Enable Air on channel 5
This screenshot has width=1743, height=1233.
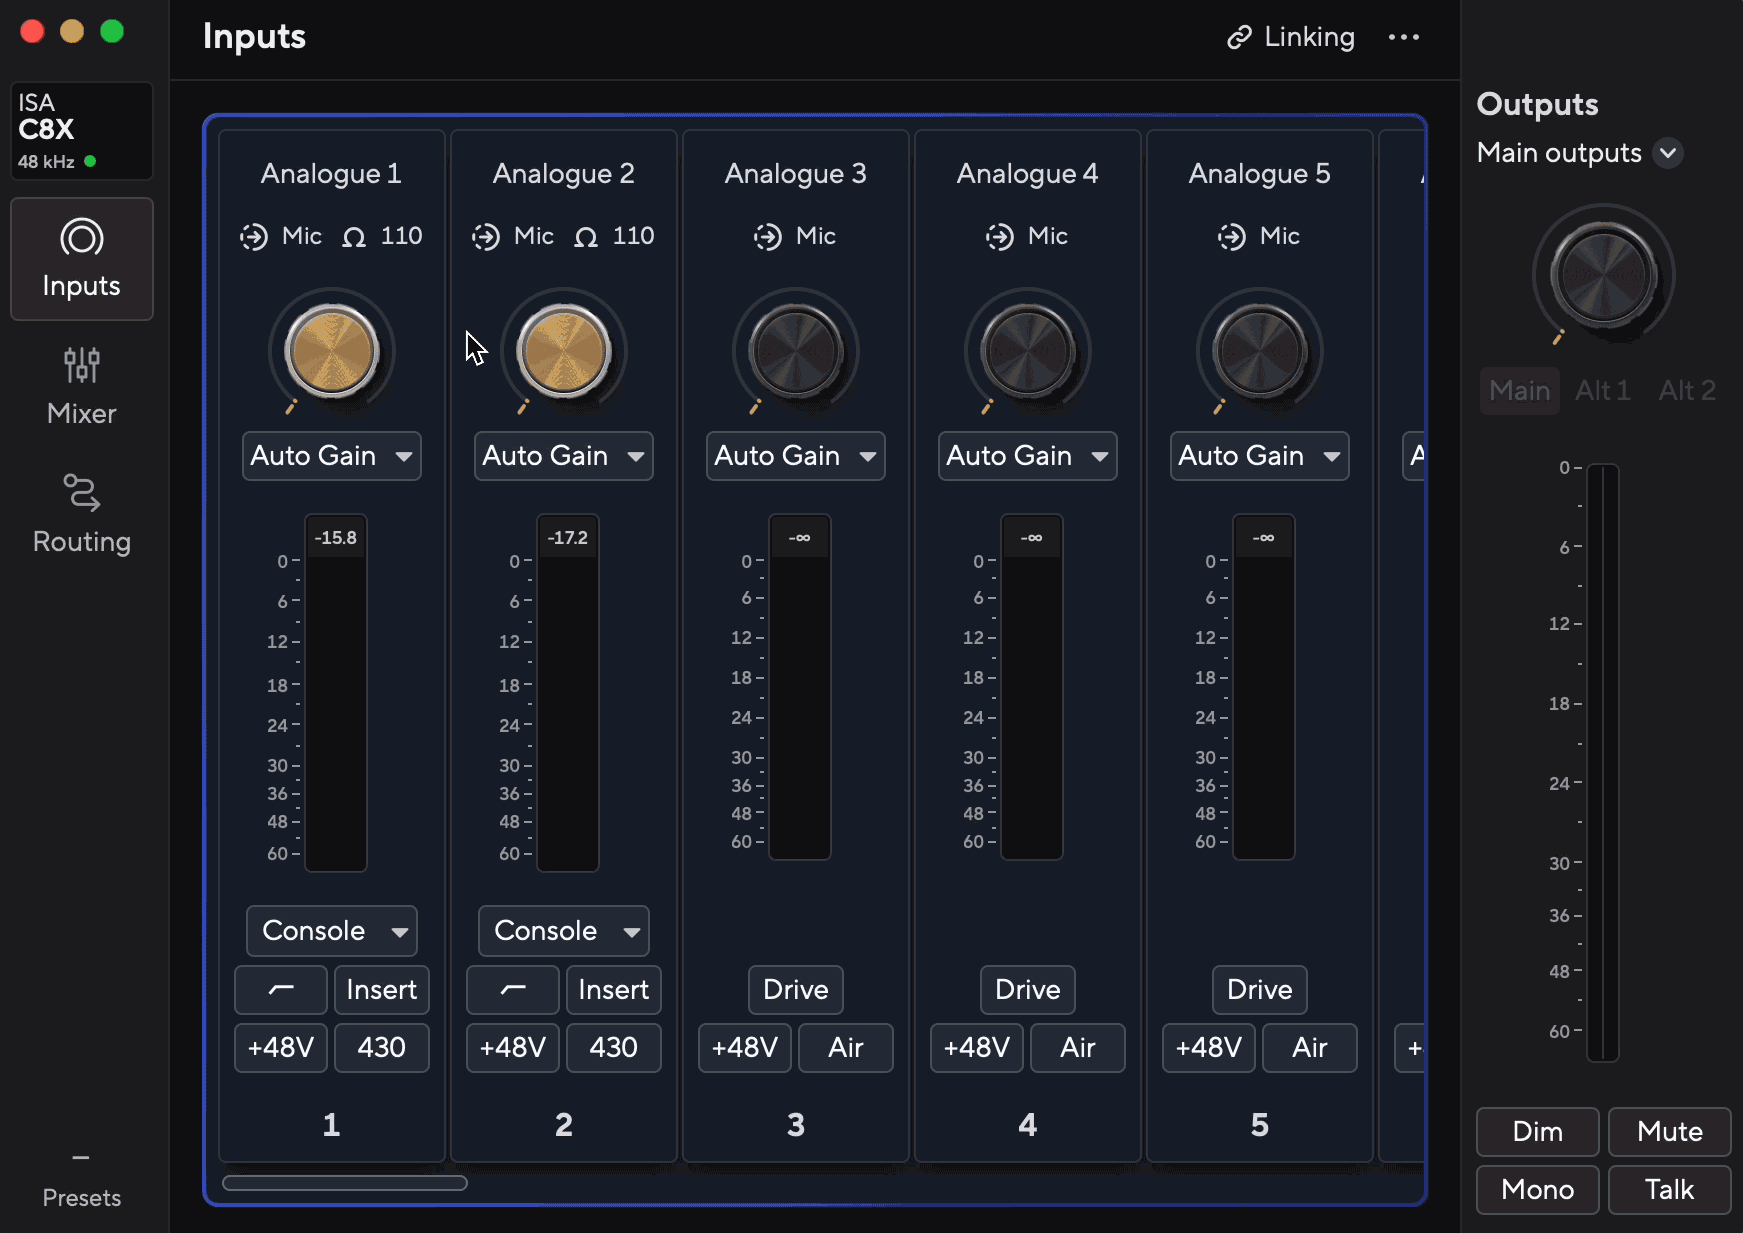(1310, 1048)
